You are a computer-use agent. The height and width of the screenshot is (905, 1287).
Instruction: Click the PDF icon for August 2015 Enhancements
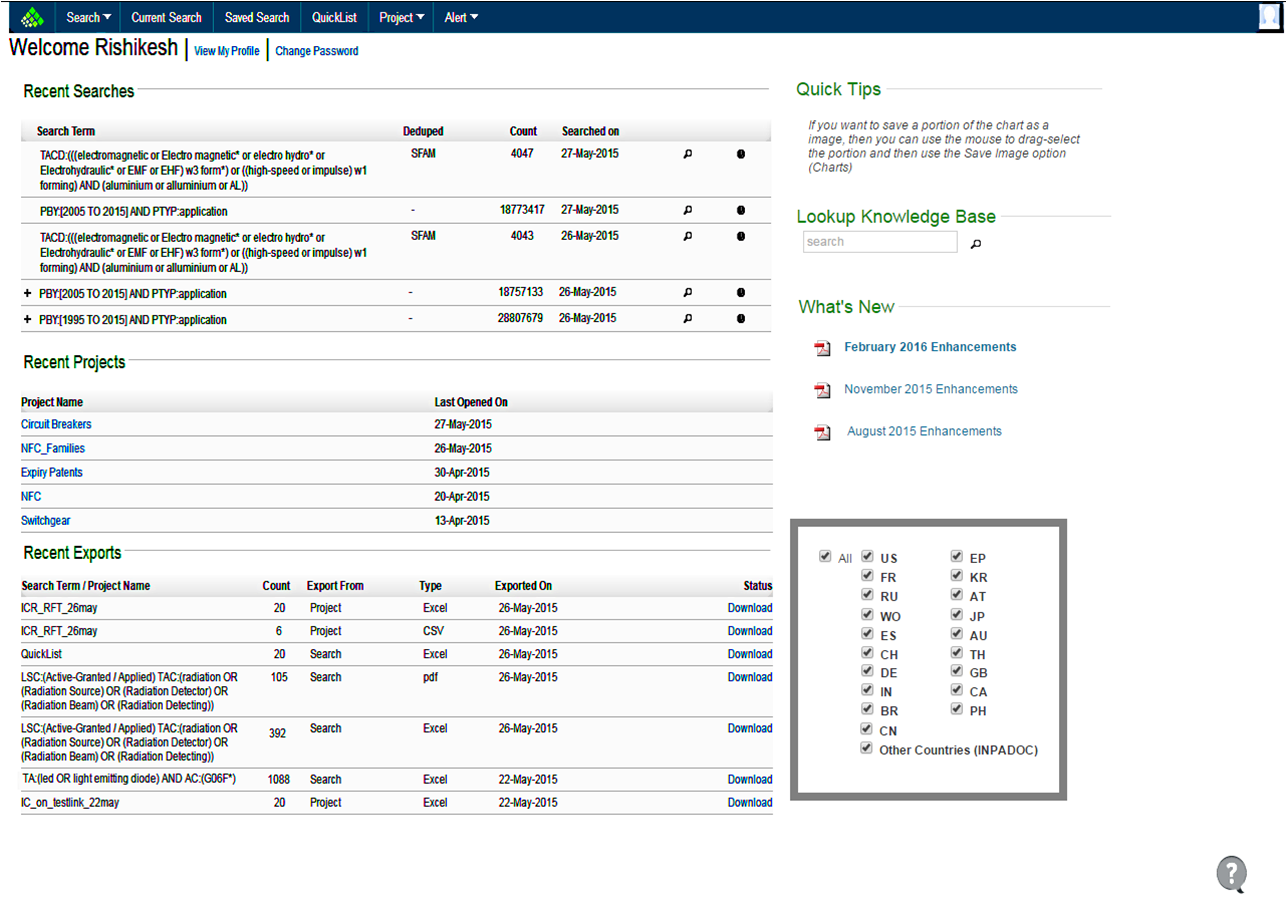tap(822, 432)
